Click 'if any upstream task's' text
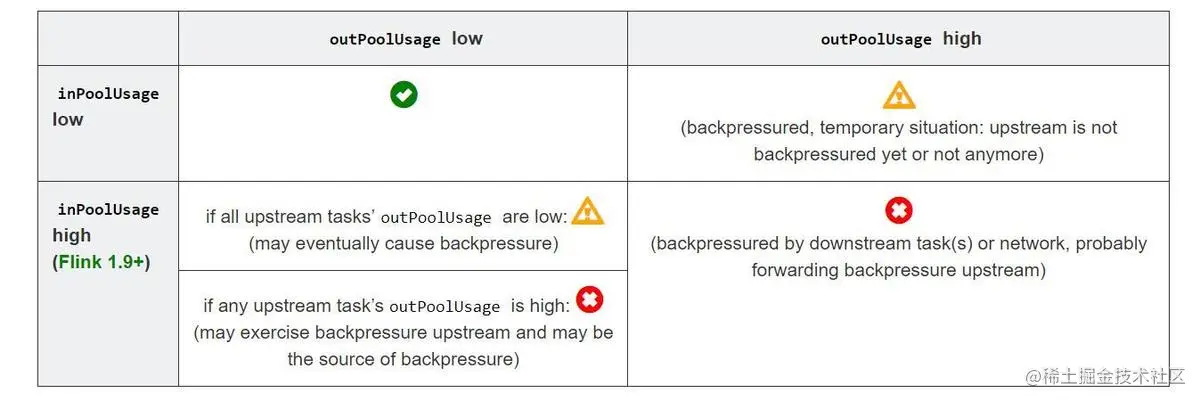1200x401 pixels. (x=294, y=305)
